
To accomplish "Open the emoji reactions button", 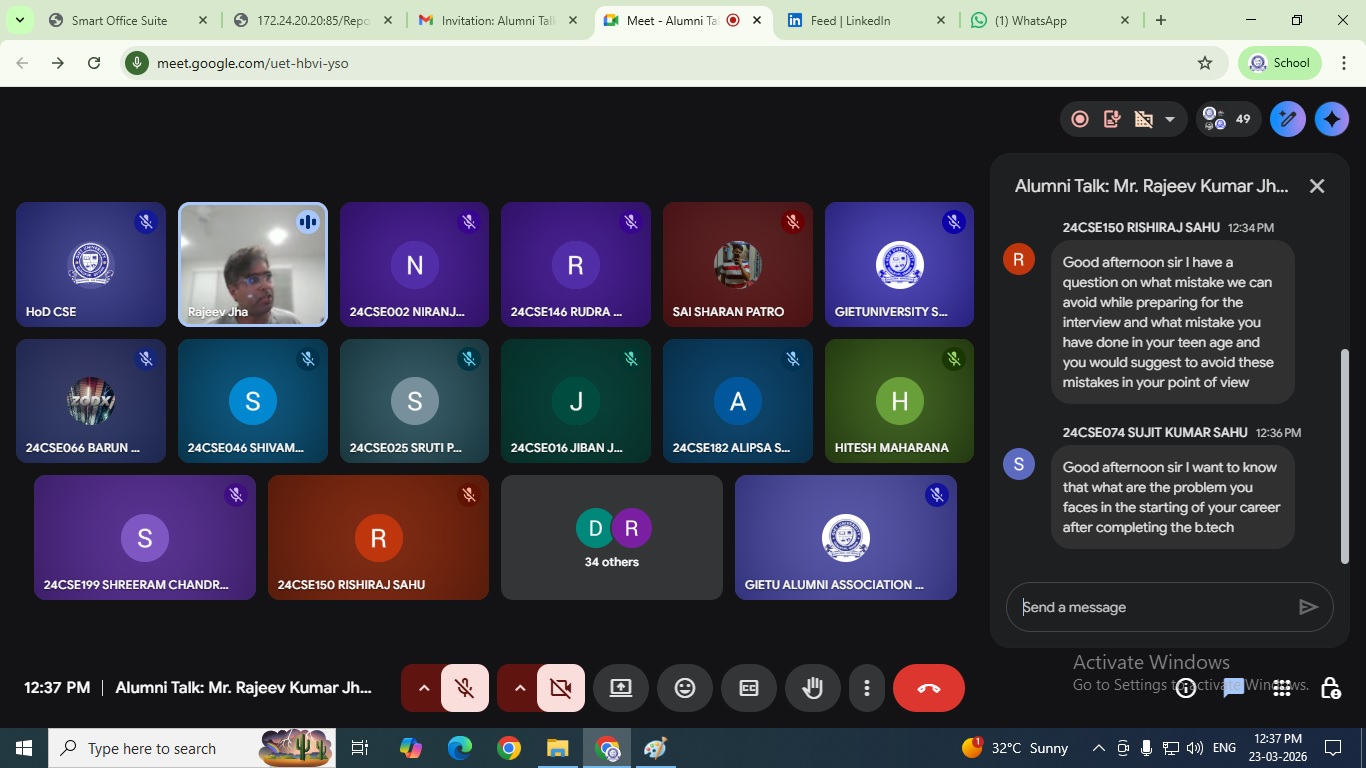I will (x=685, y=688).
